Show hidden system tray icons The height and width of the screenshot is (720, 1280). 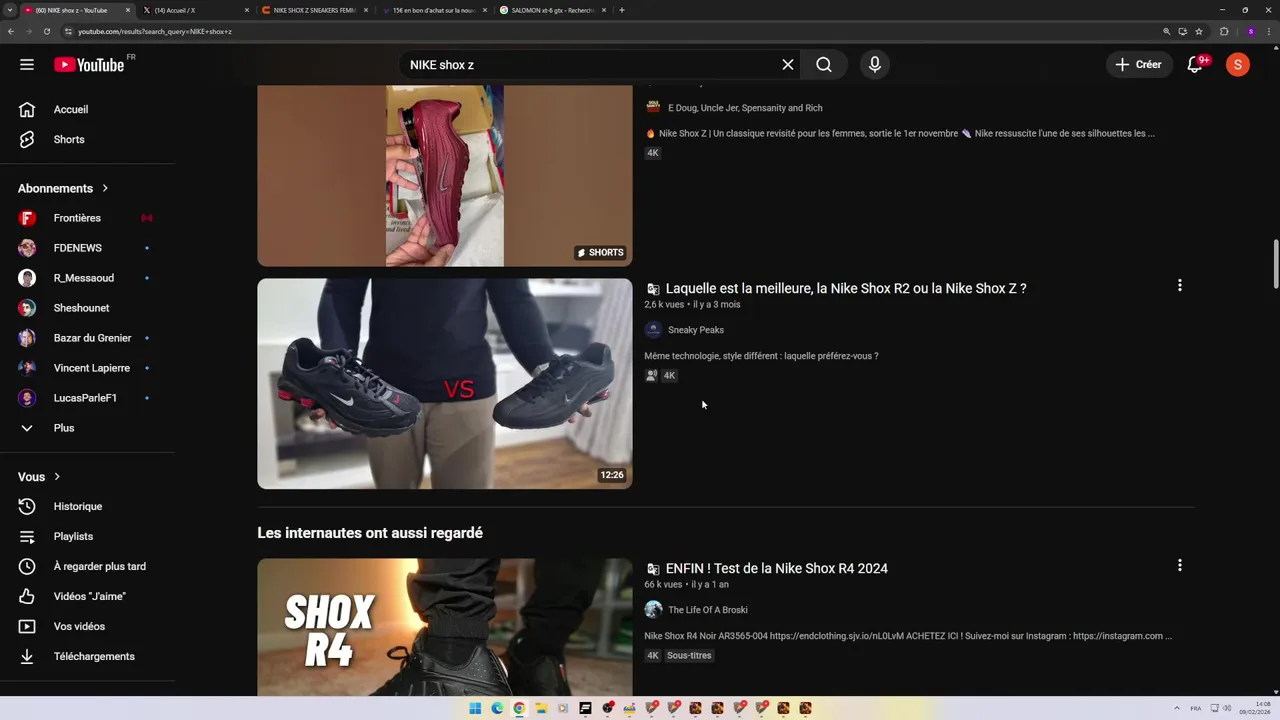coord(1177,708)
